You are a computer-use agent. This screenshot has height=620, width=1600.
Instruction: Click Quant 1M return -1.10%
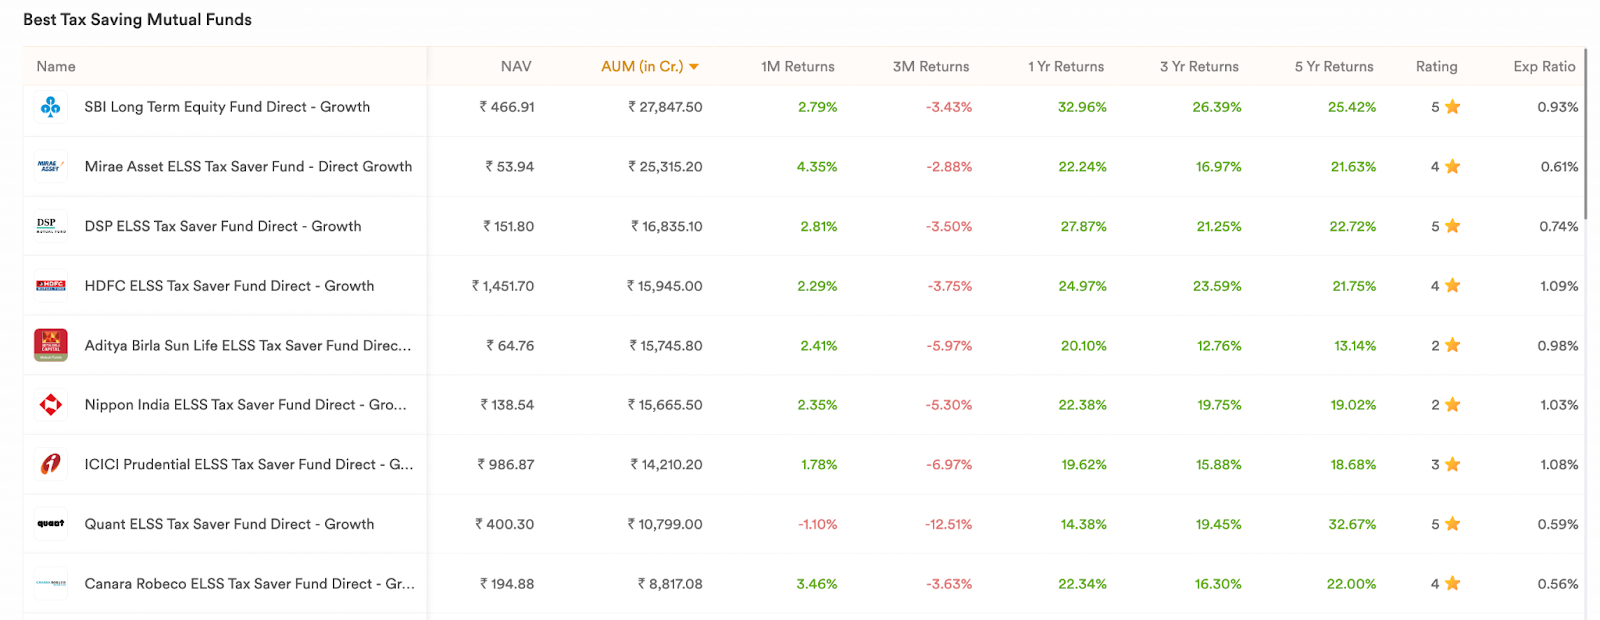(818, 524)
